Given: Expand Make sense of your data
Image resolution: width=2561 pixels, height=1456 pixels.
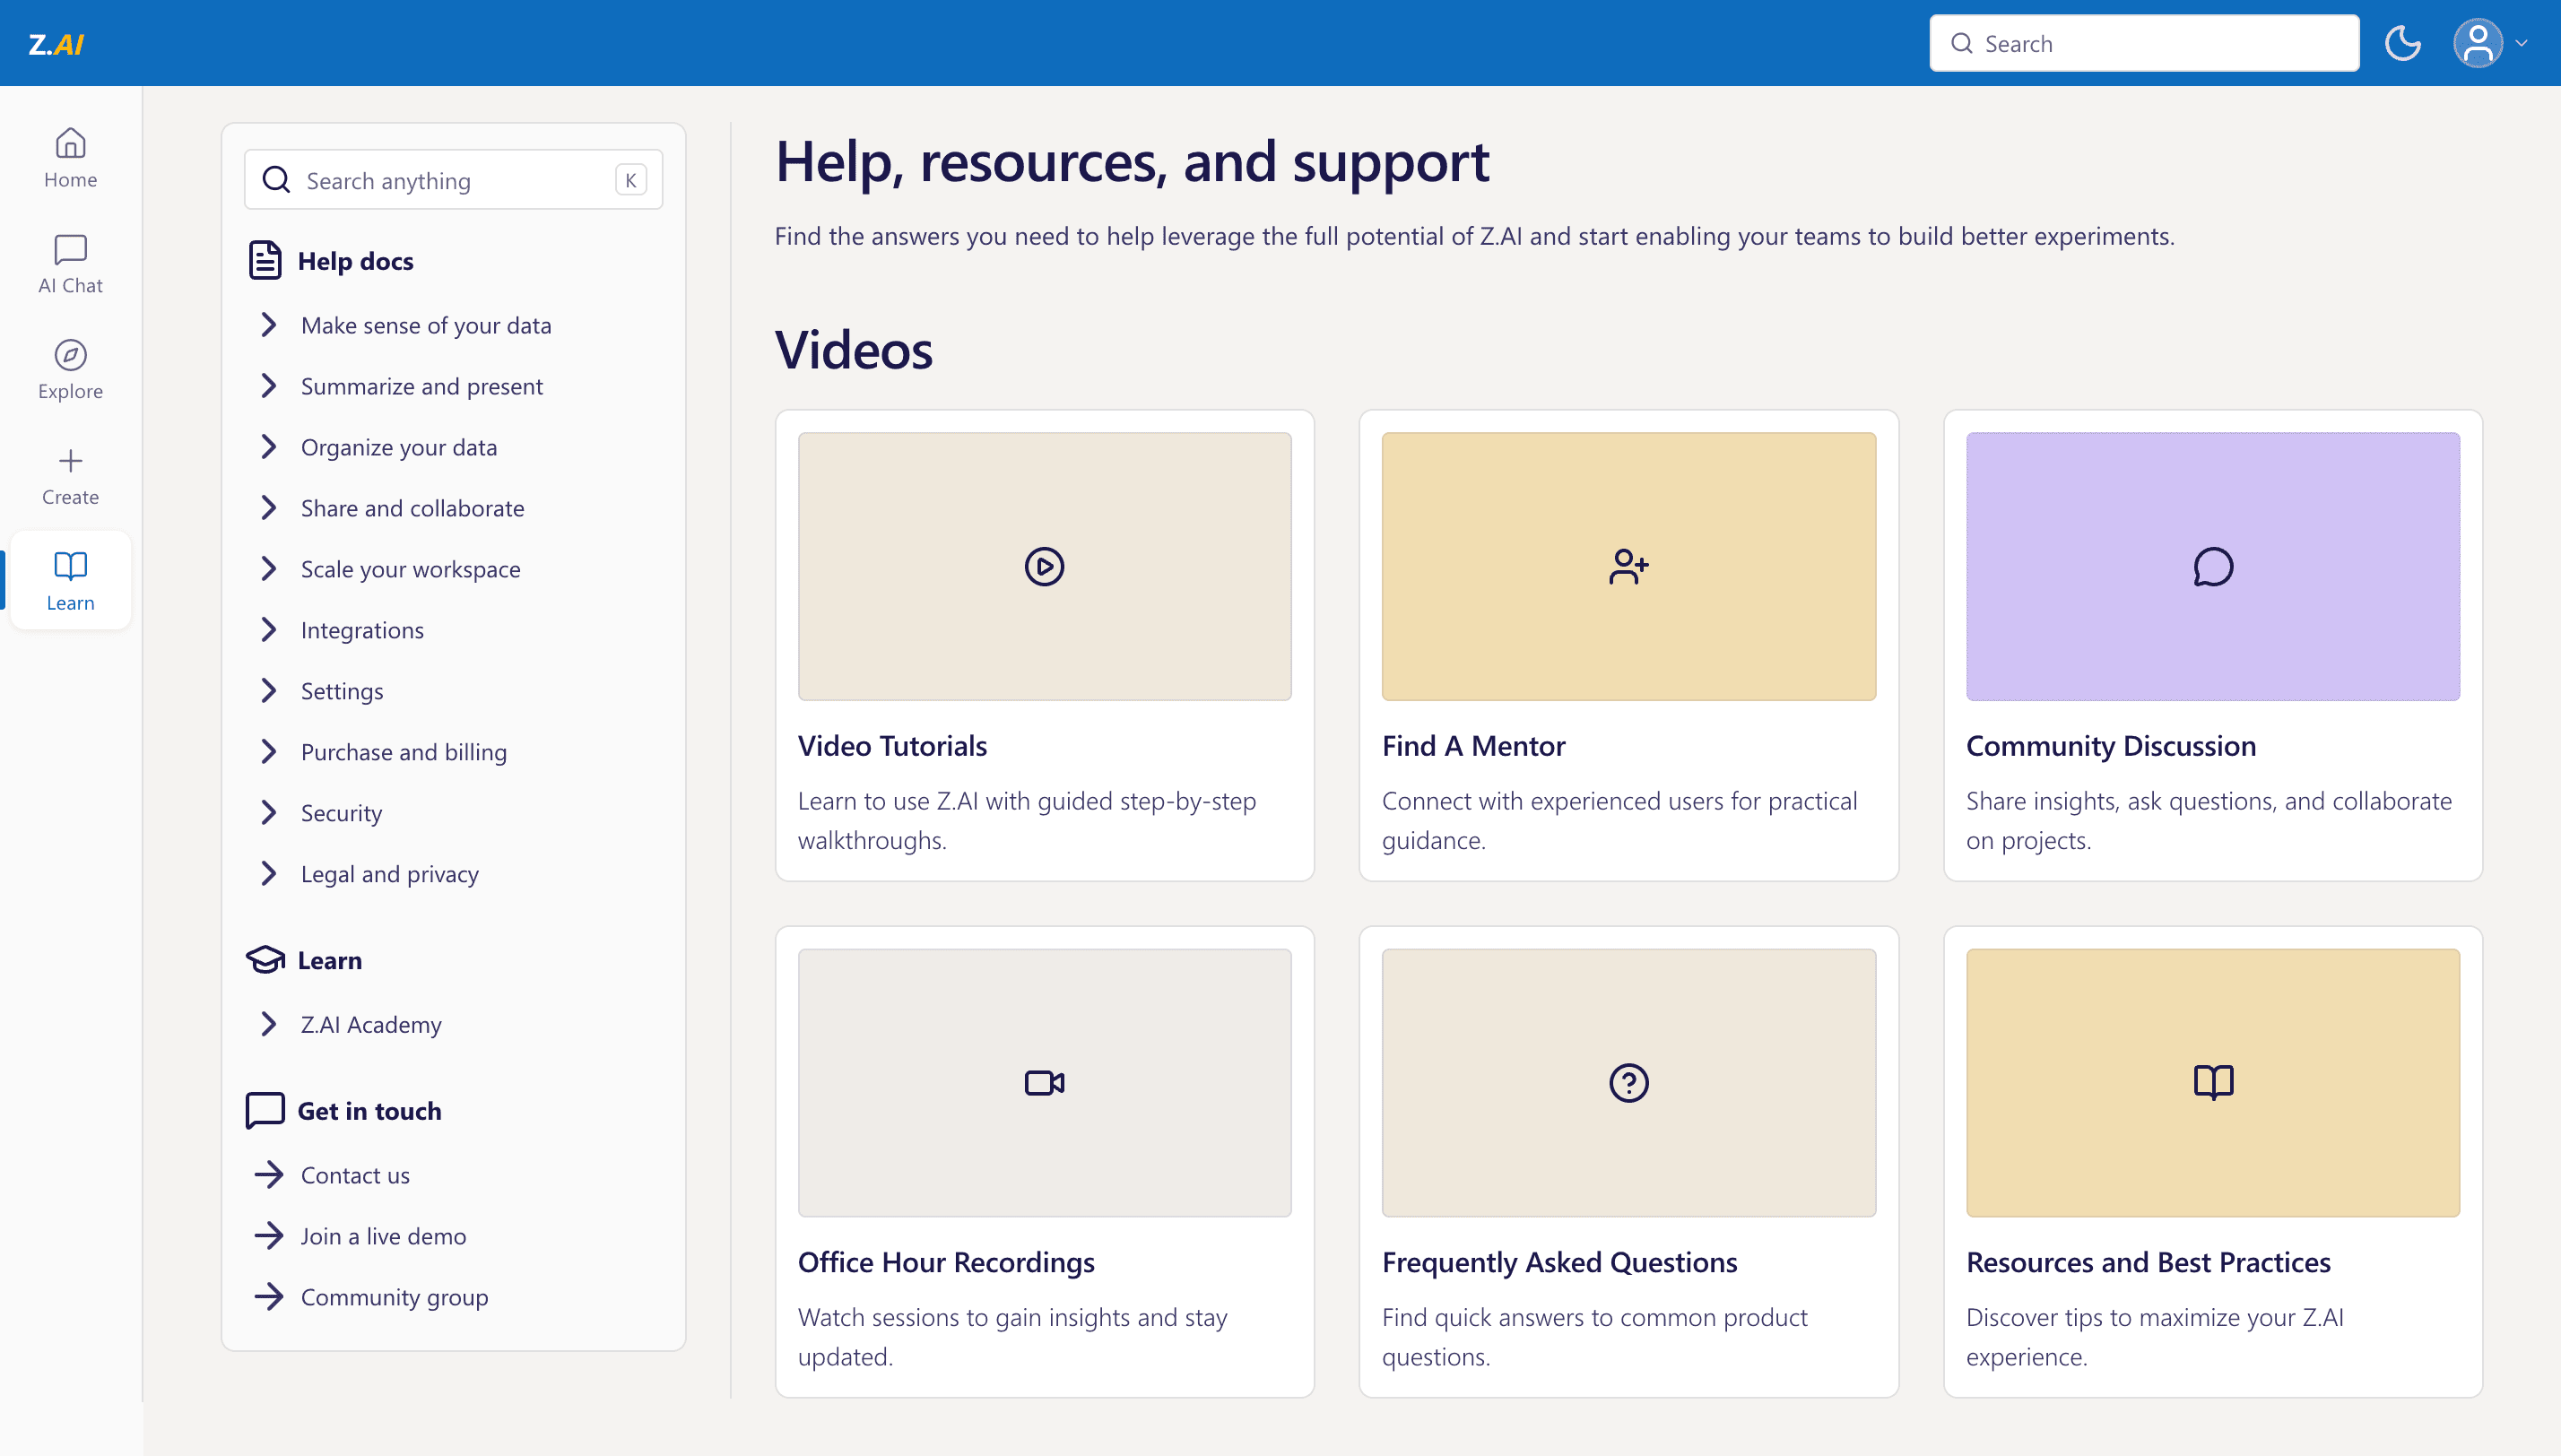Looking at the screenshot, I should click(x=425, y=325).
